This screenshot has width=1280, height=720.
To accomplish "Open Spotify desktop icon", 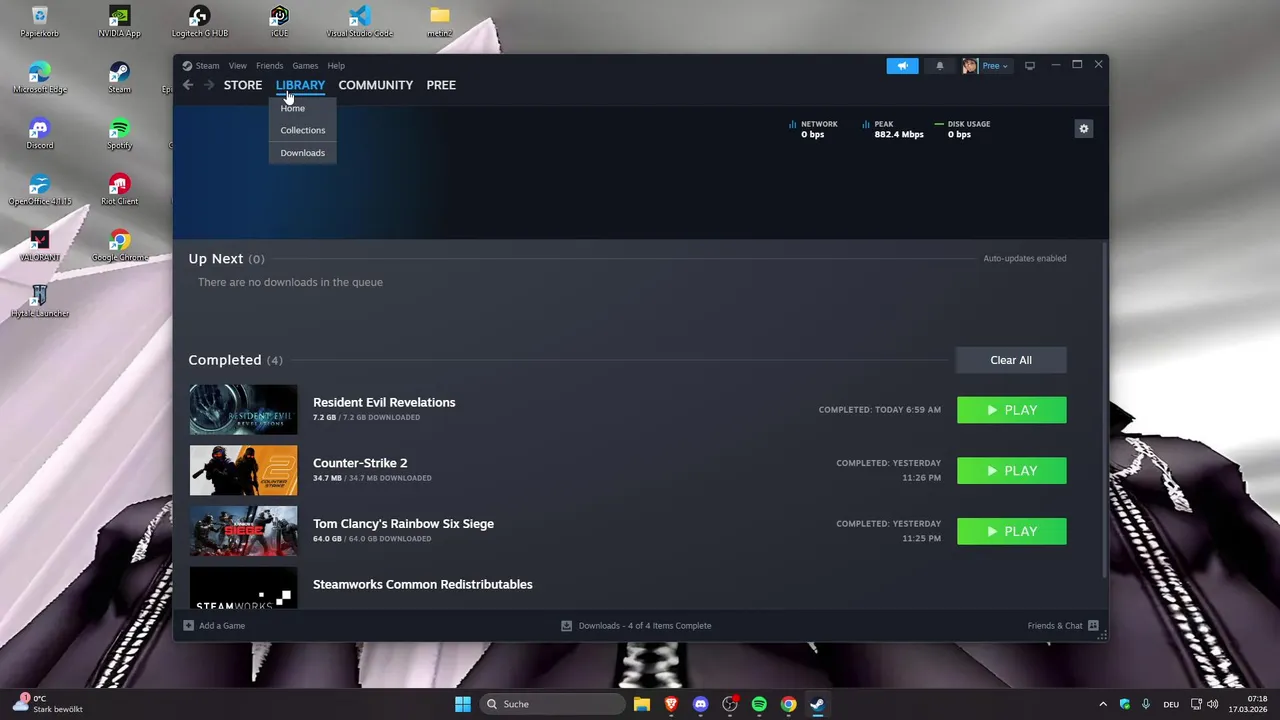I will click(x=119, y=134).
